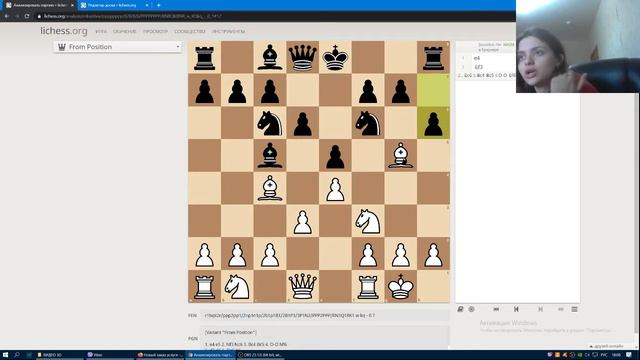Open the friends online bar
This screenshot has width=640, height=360.
tap(607, 346)
